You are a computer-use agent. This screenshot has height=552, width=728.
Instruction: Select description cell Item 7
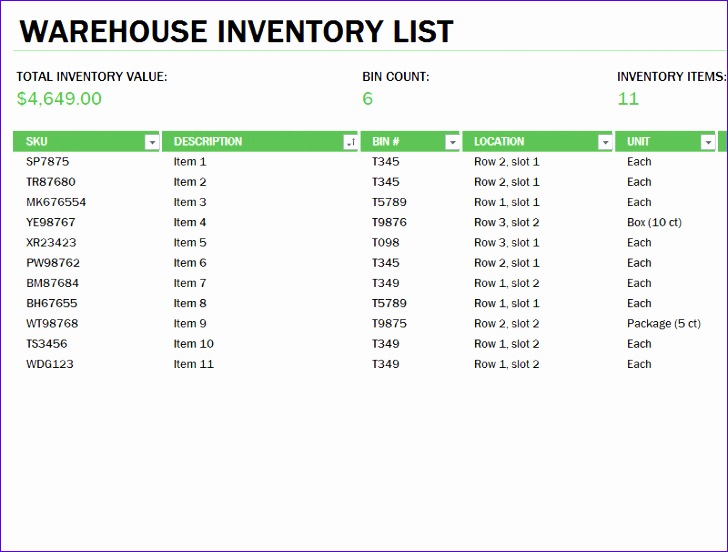(x=190, y=283)
